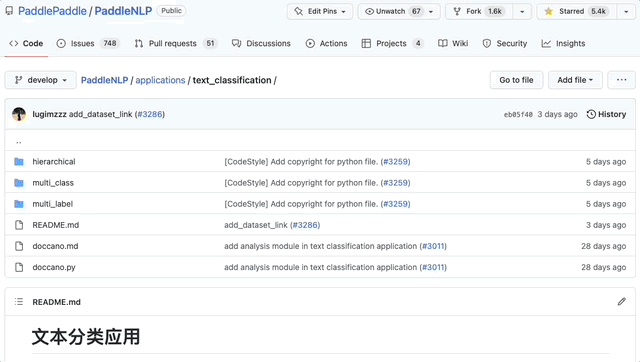Open the README table of contents list icon

pos(19,302)
